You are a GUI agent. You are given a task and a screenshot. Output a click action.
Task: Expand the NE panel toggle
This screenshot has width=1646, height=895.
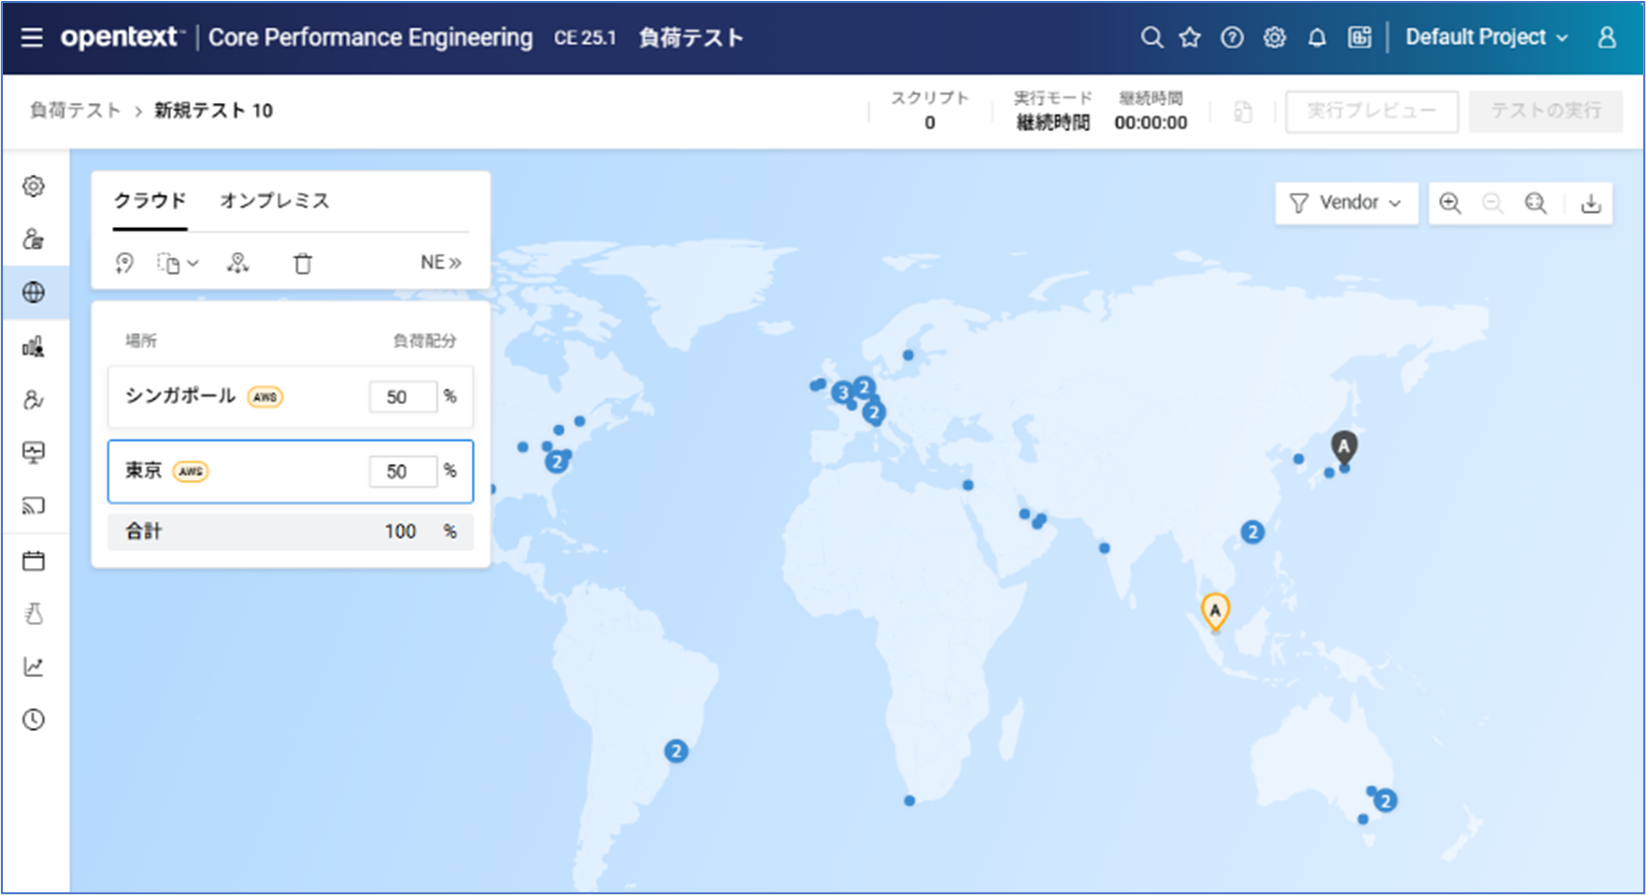440,262
